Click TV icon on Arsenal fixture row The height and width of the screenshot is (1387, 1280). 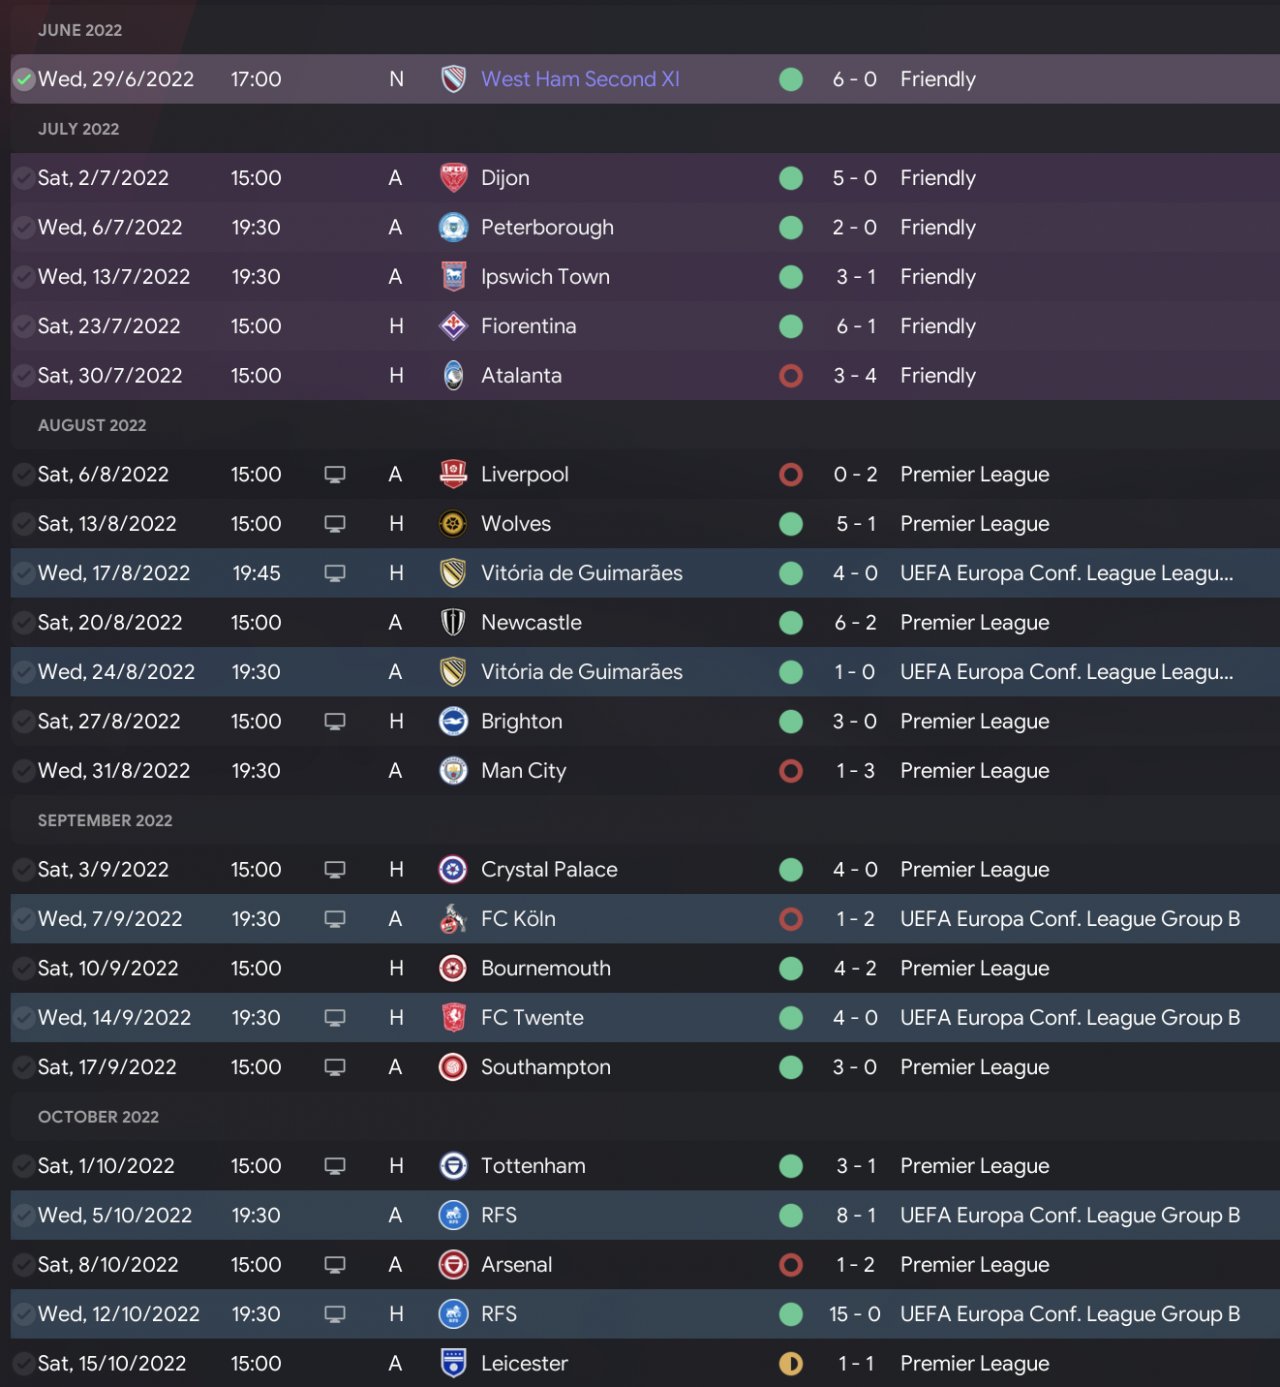(x=335, y=1265)
